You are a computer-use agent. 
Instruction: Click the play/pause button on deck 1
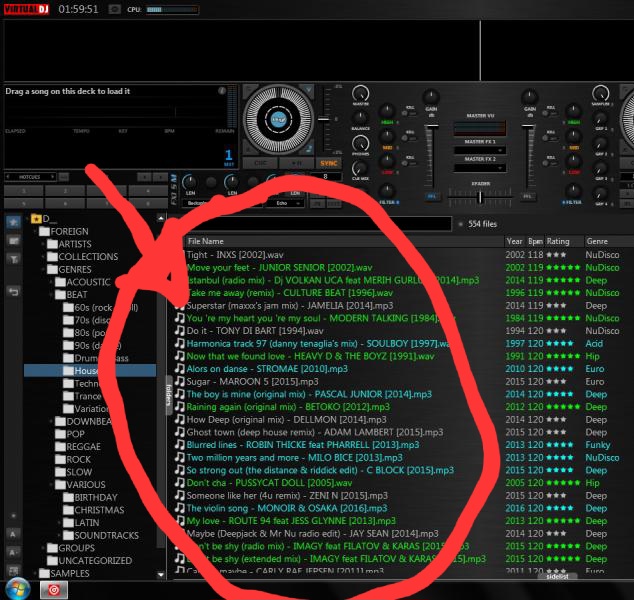pyautogui.click(x=296, y=163)
